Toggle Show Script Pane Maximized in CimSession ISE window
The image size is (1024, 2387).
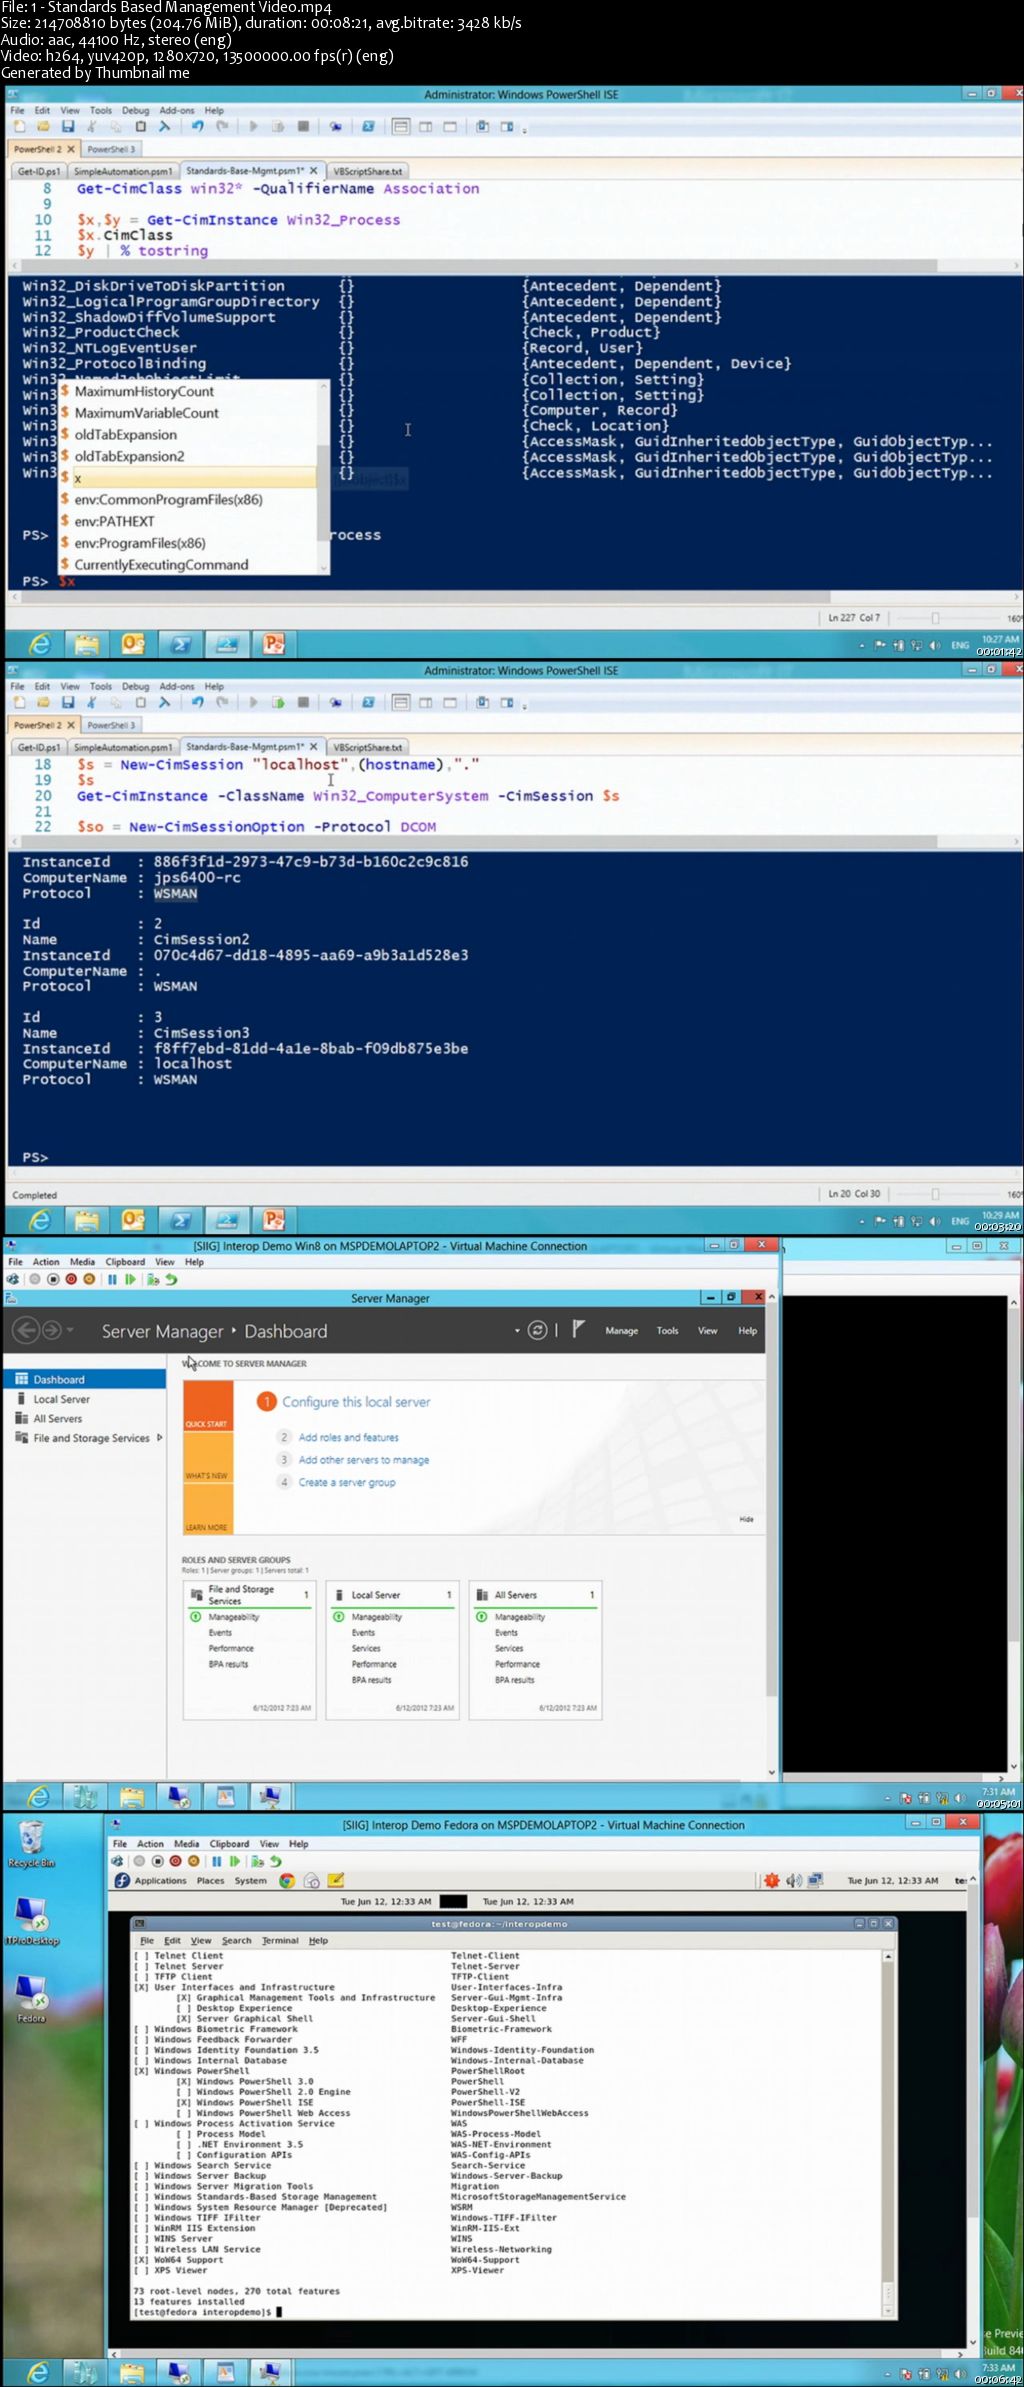pos(450,703)
